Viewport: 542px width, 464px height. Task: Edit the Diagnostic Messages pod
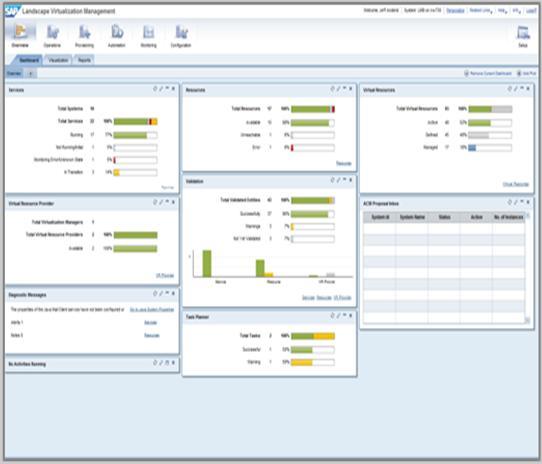tap(161, 294)
